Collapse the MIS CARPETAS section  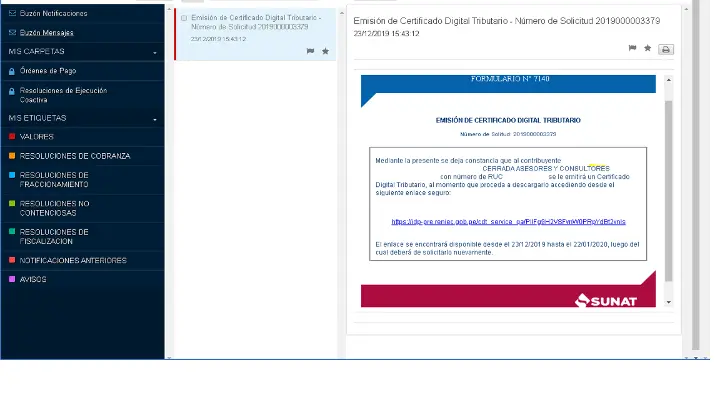pos(155,52)
